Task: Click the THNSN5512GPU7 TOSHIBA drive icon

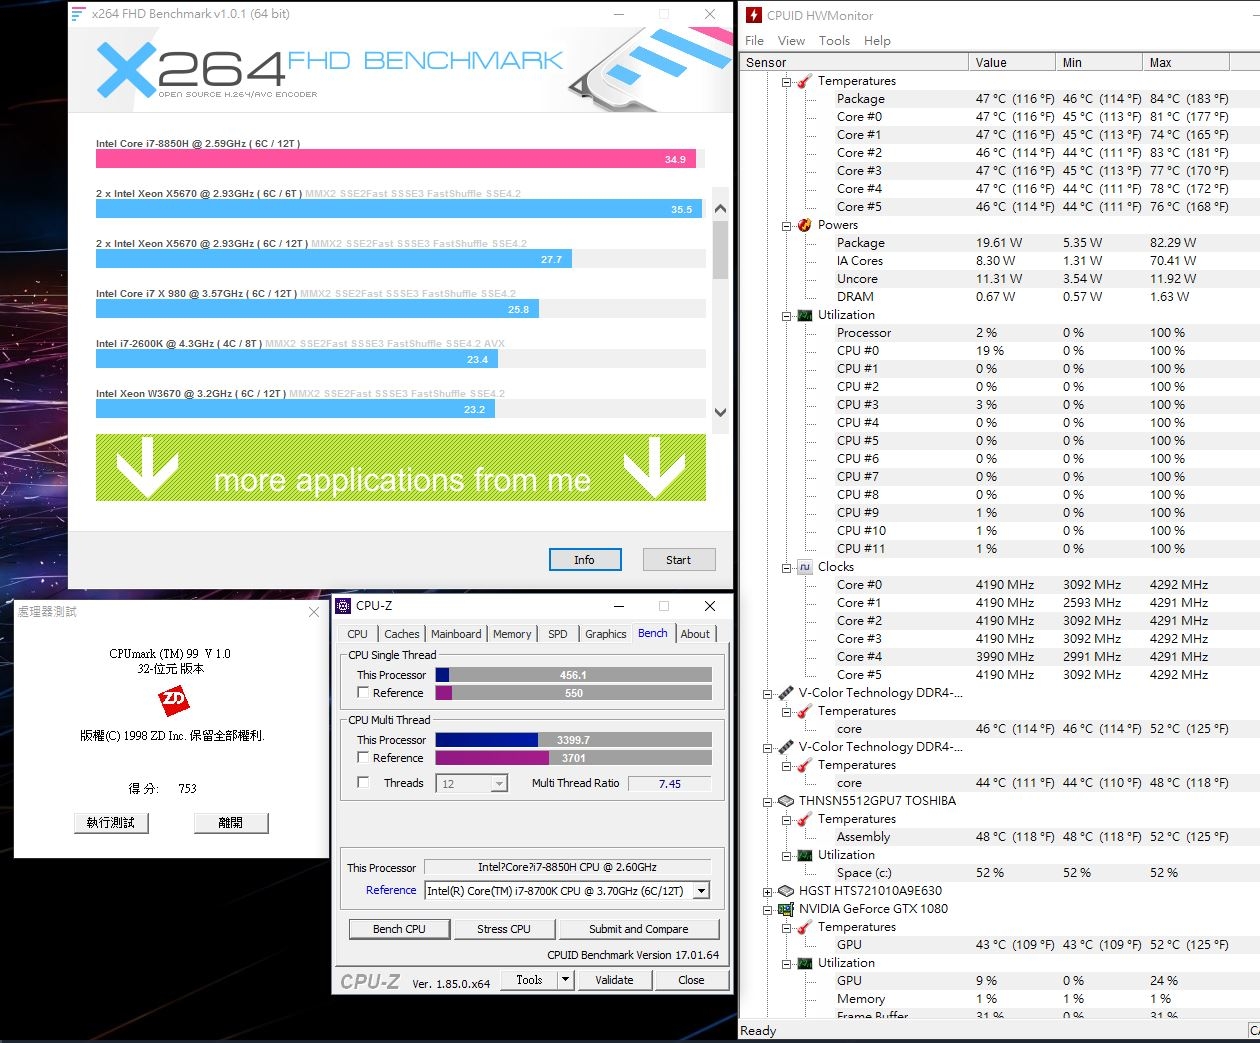Action: coord(785,801)
